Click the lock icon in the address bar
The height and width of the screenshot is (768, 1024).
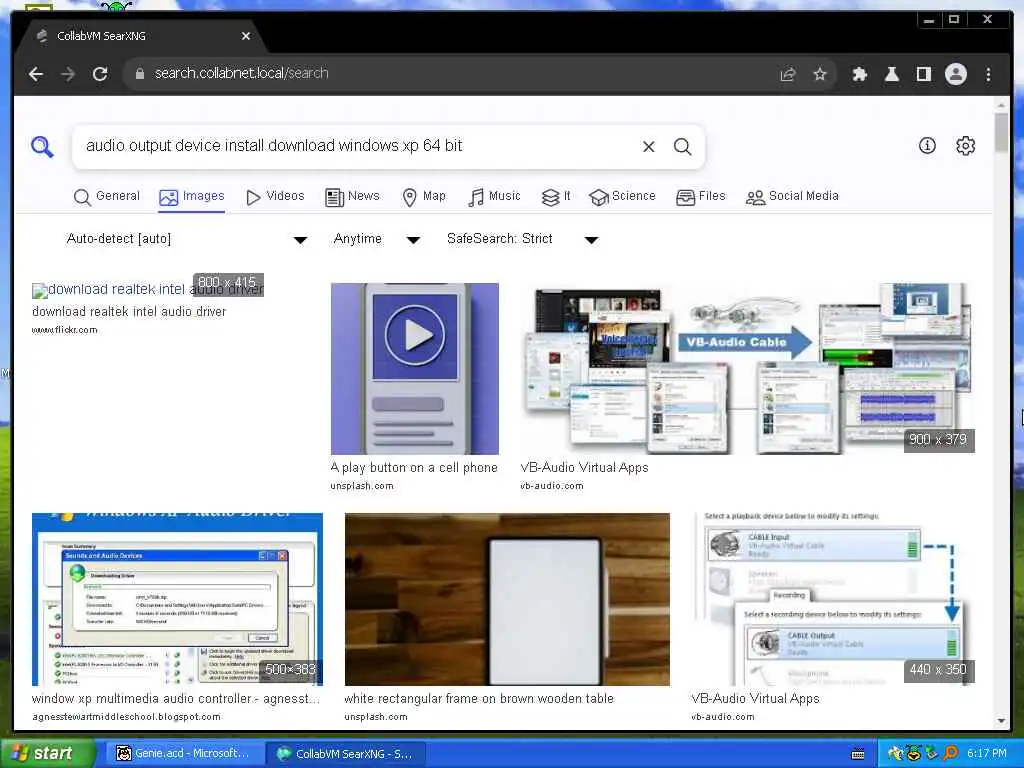point(139,74)
